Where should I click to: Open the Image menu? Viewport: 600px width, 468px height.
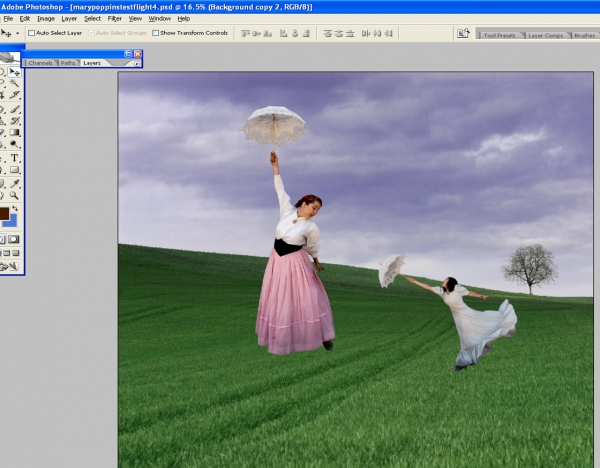(46, 19)
